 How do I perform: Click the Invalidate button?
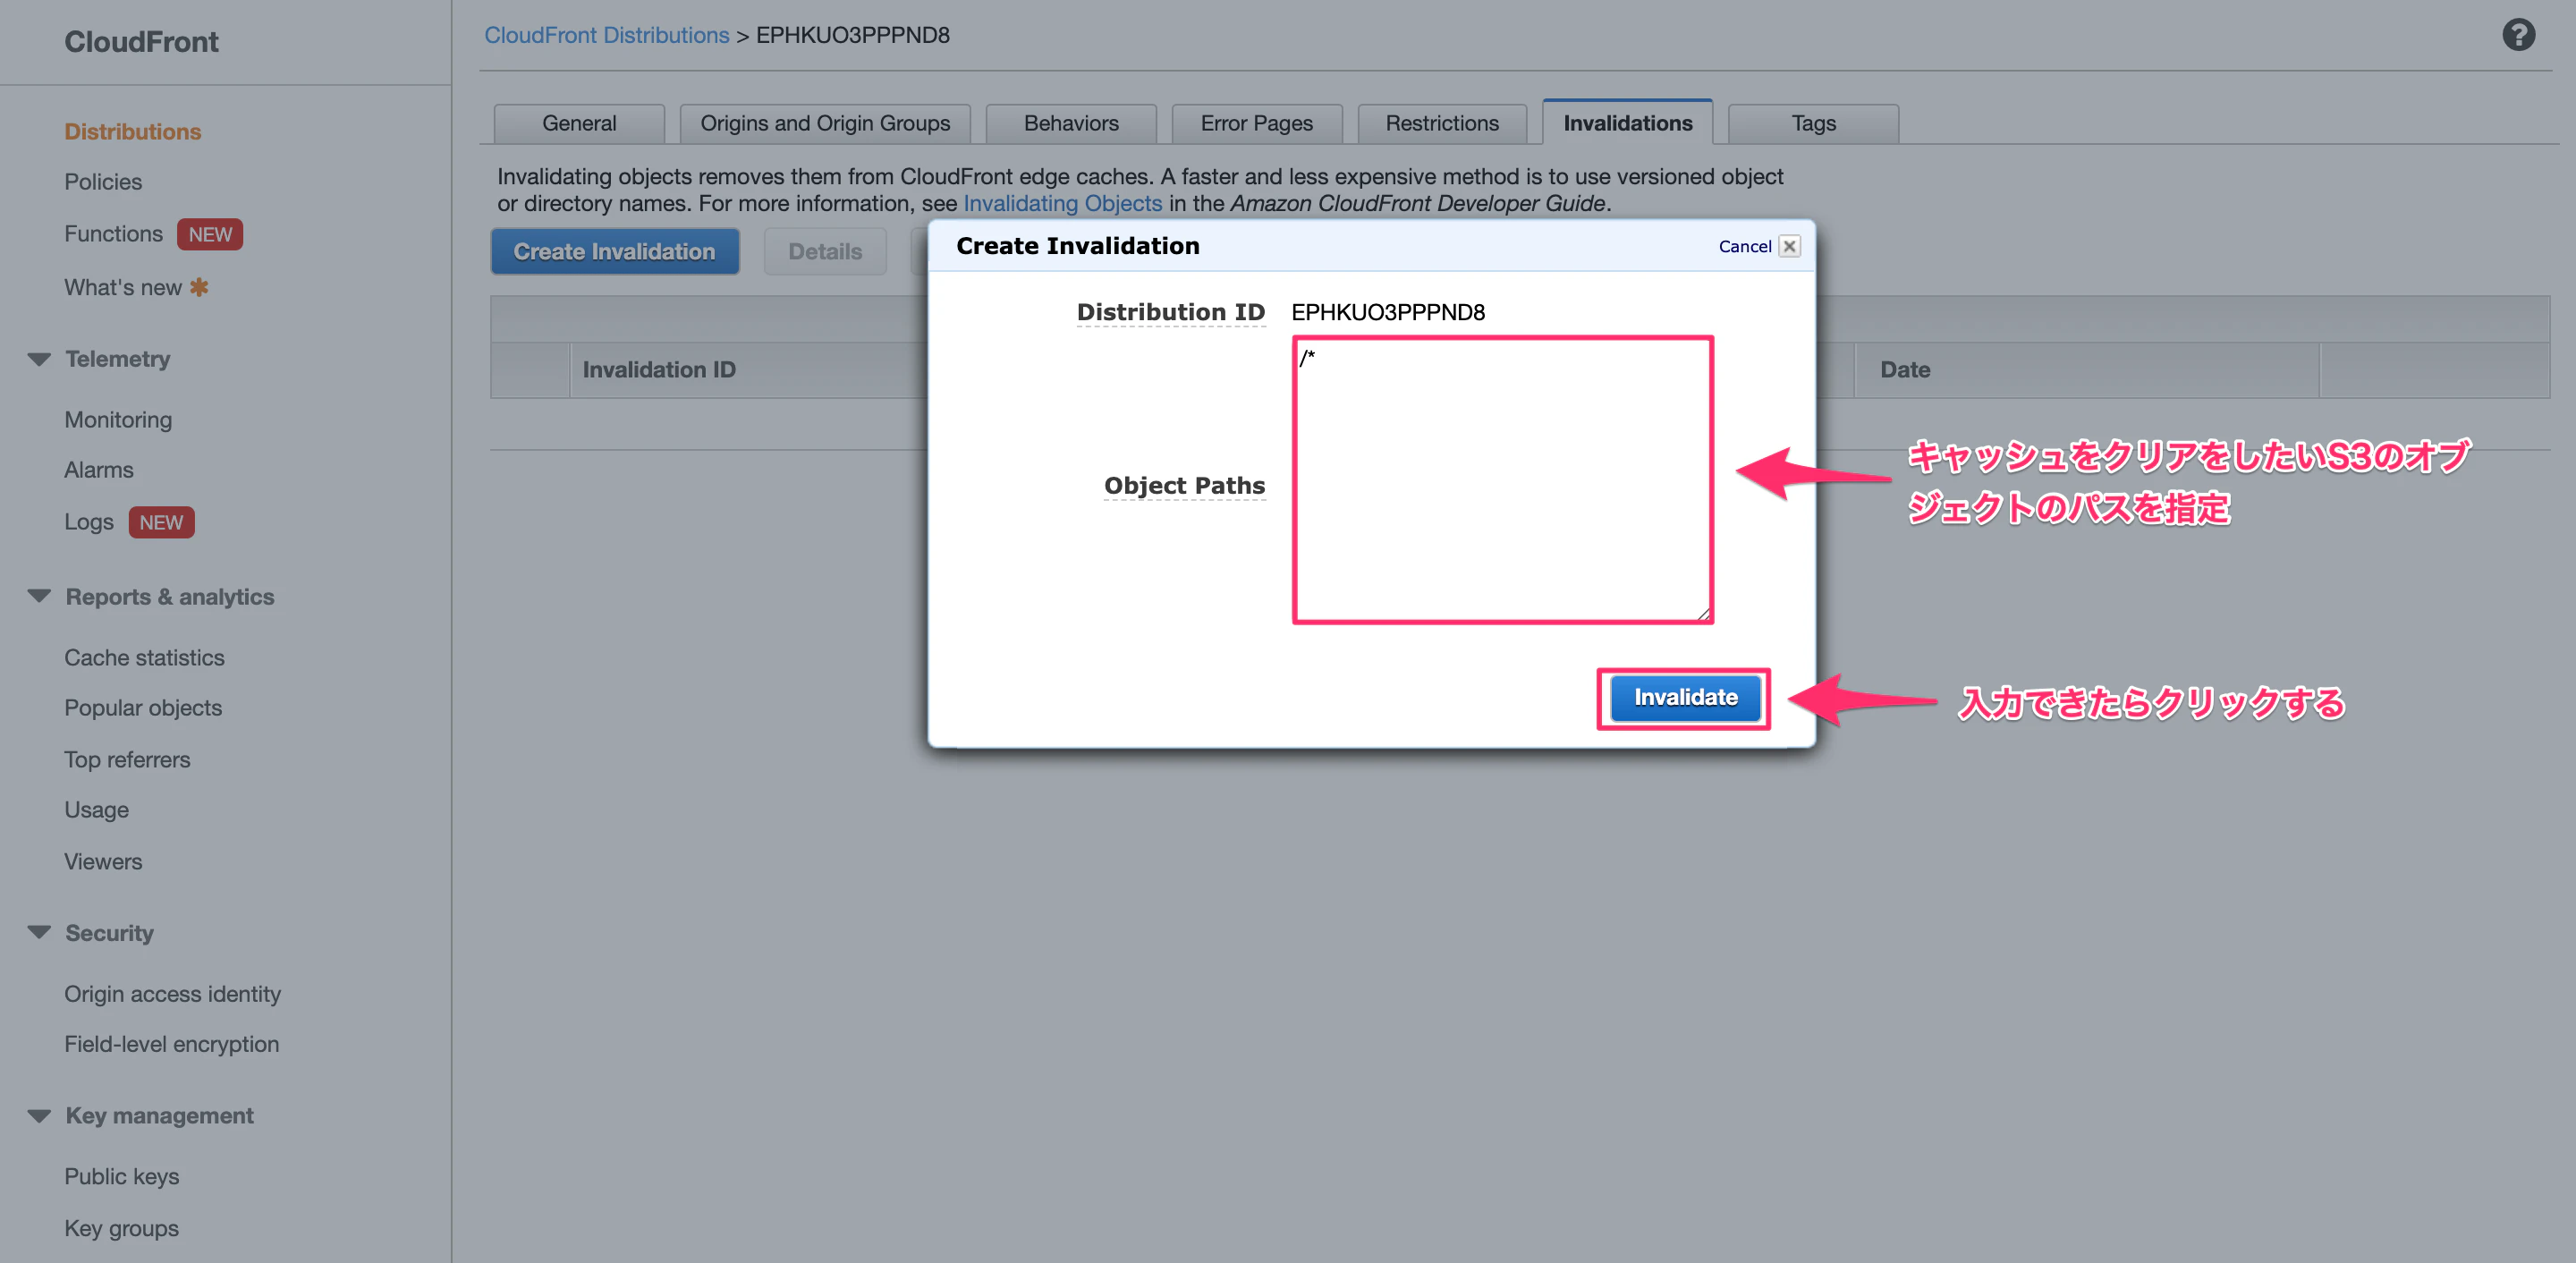(x=1685, y=697)
